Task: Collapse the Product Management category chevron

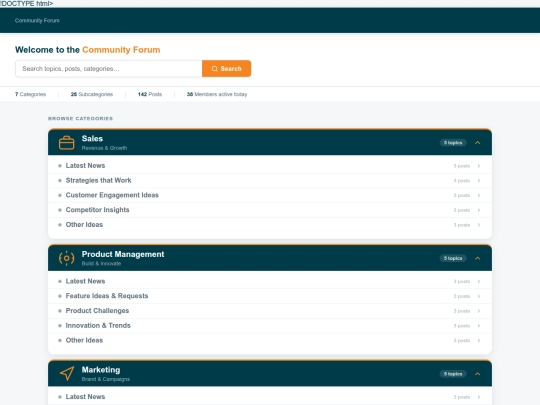Action: 477,258
